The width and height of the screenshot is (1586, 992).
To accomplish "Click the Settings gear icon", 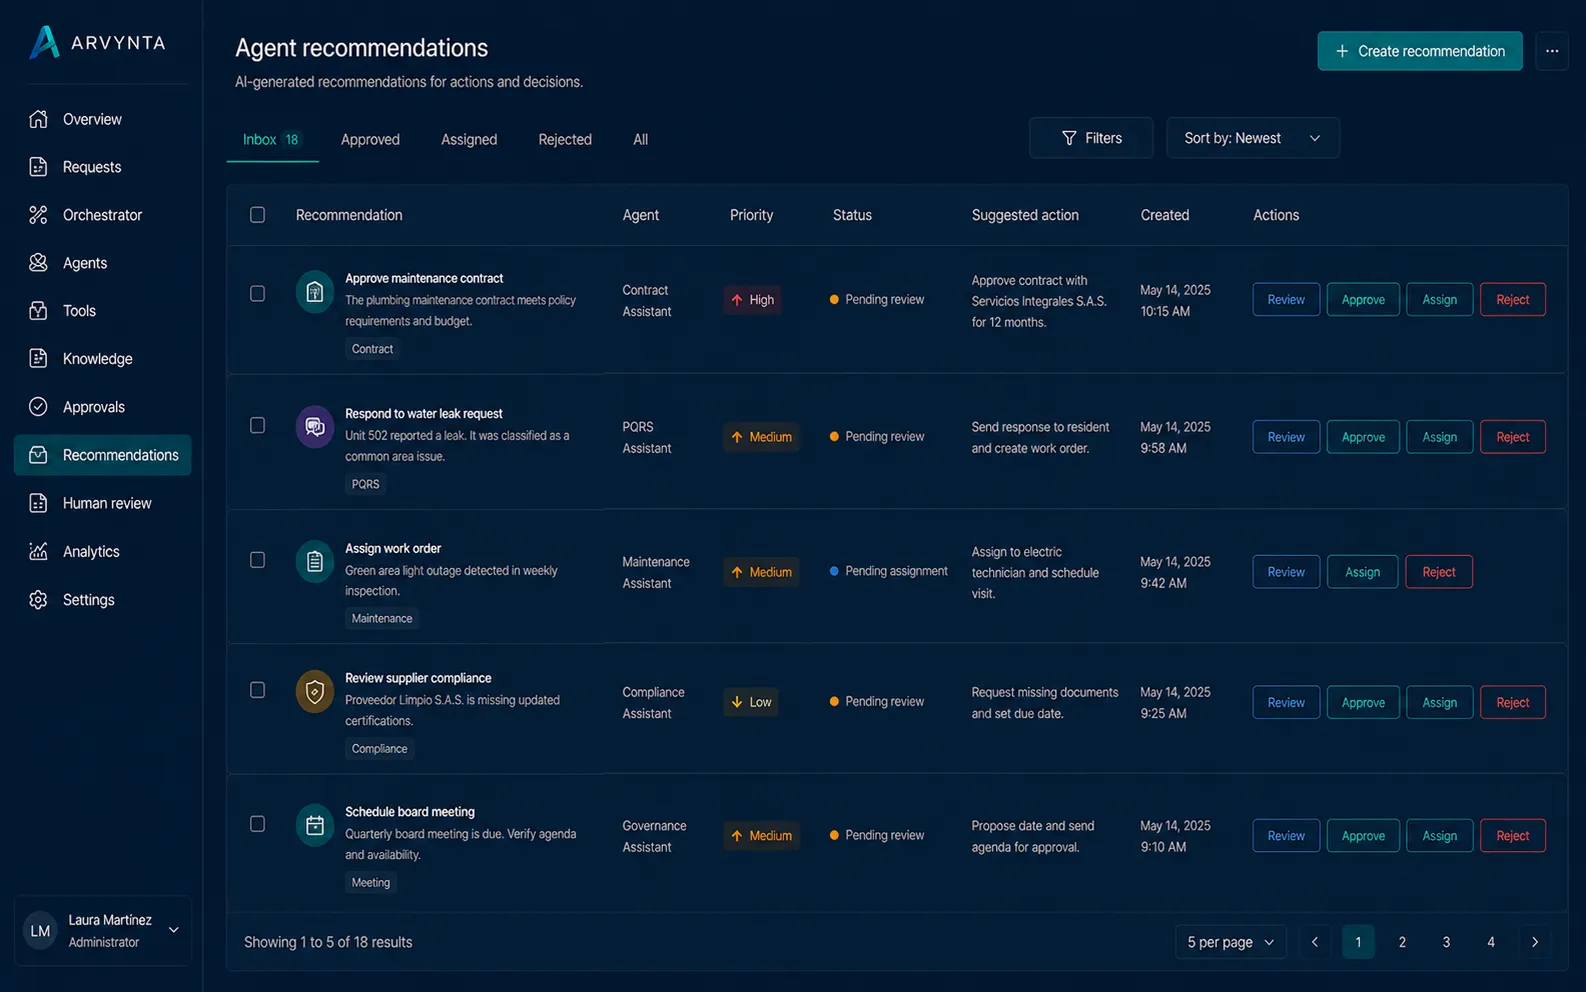I will (x=38, y=600).
